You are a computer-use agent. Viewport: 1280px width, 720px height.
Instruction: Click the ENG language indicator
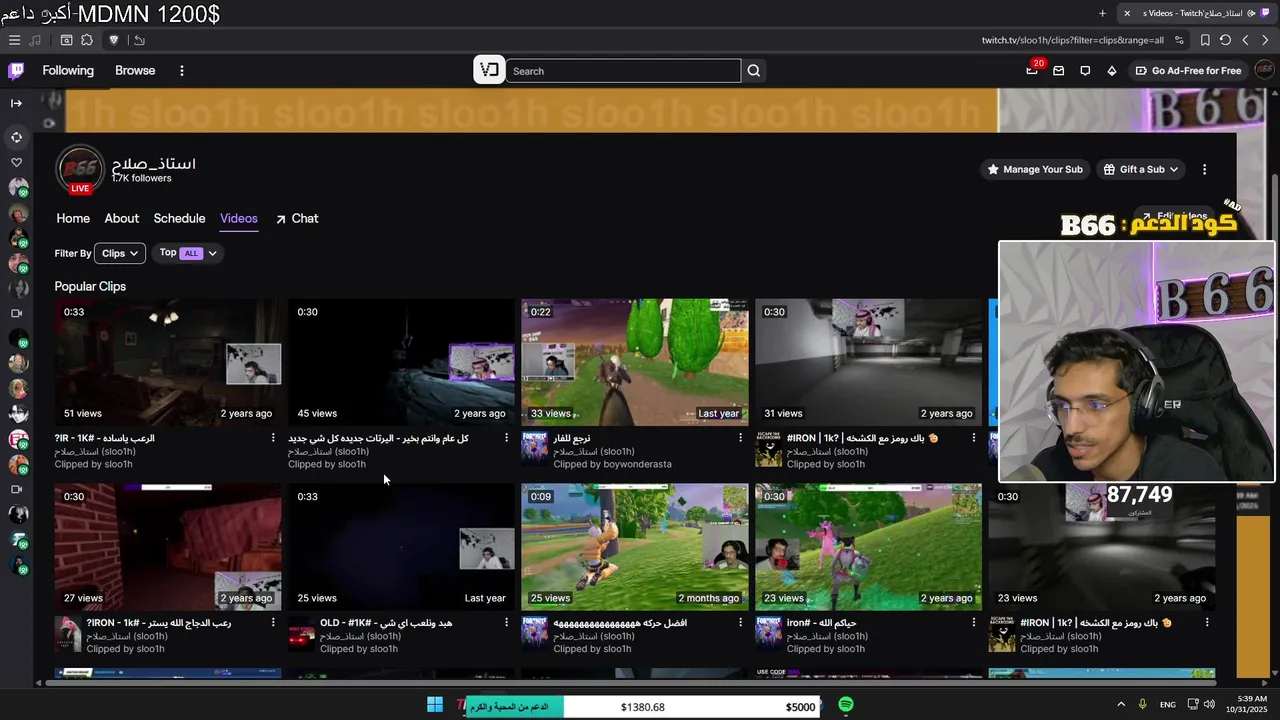click(x=1167, y=705)
